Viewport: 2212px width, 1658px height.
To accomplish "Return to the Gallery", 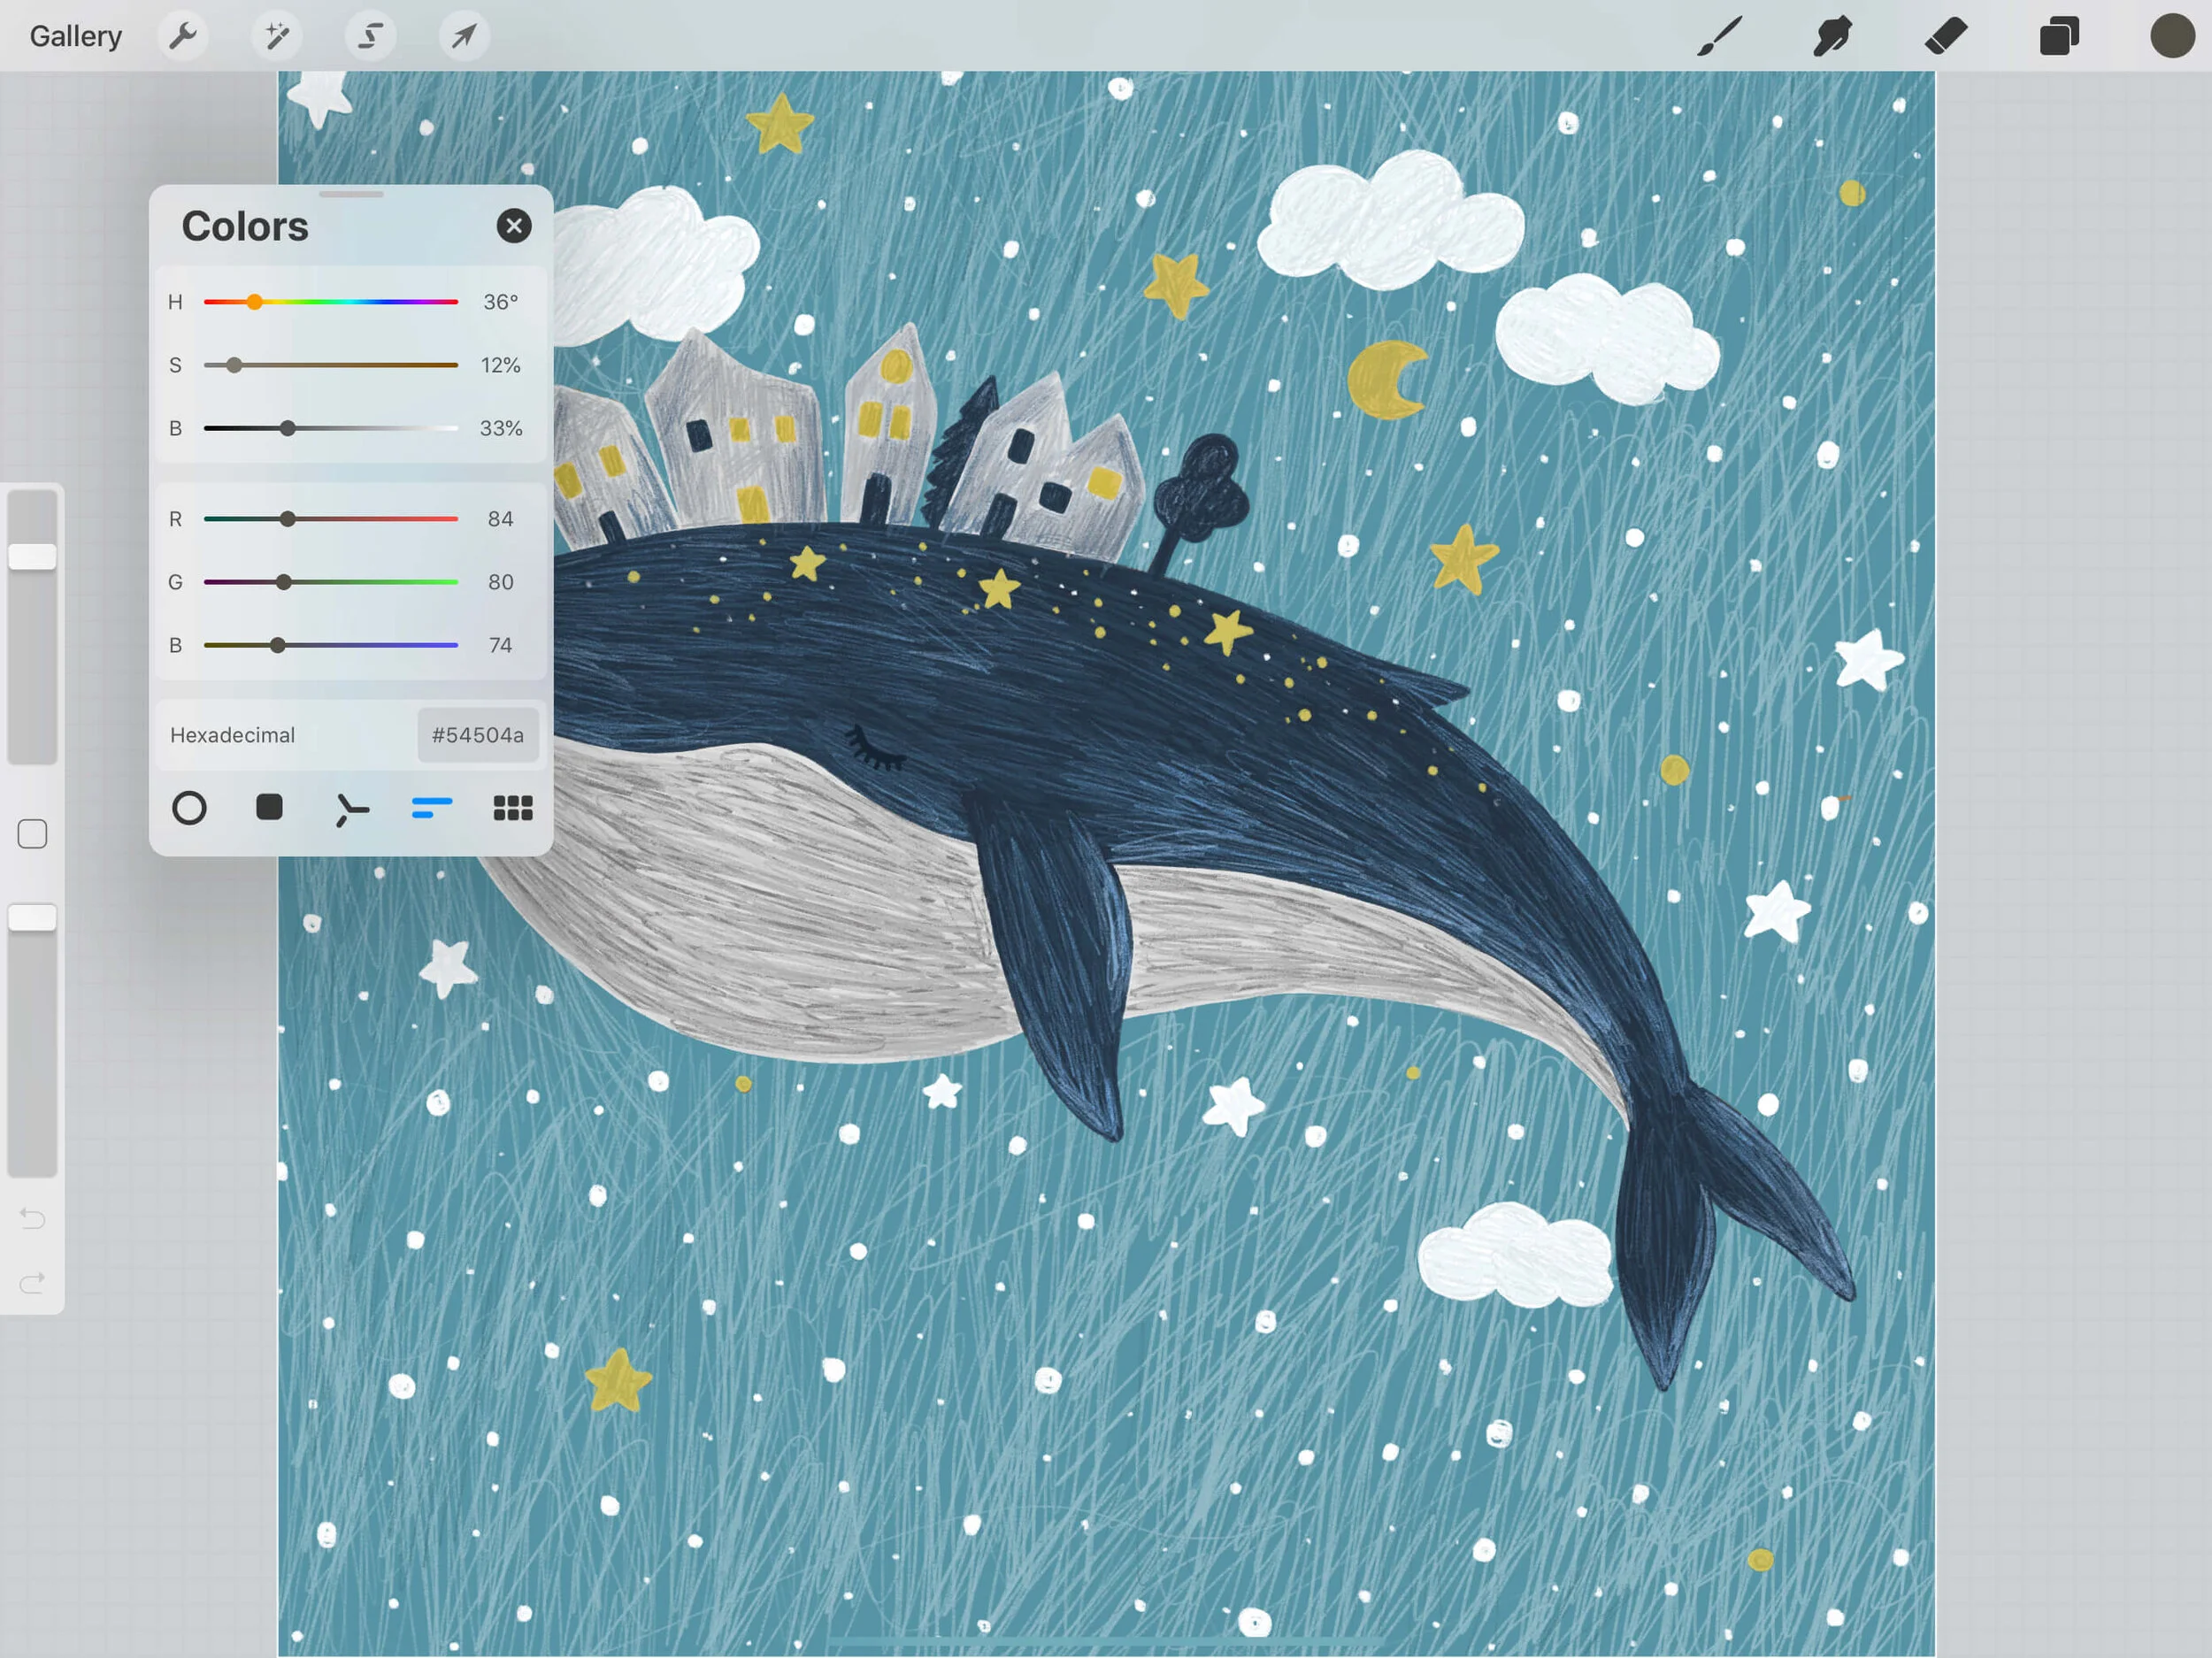I will [76, 37].
